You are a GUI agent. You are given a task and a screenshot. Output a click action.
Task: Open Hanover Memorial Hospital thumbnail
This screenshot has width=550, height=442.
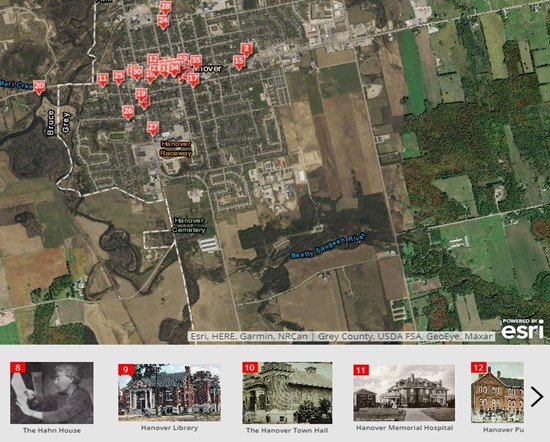404,393
